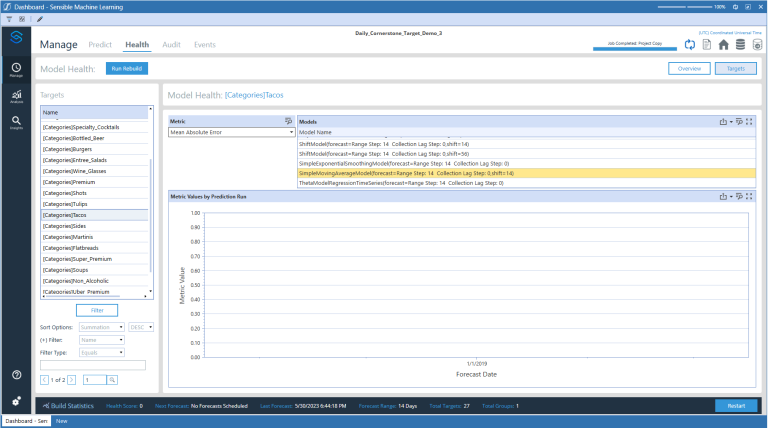Open the help question mark icon
Image resolution: width=768 pixels, height=428 pixels.
(16, 375)
